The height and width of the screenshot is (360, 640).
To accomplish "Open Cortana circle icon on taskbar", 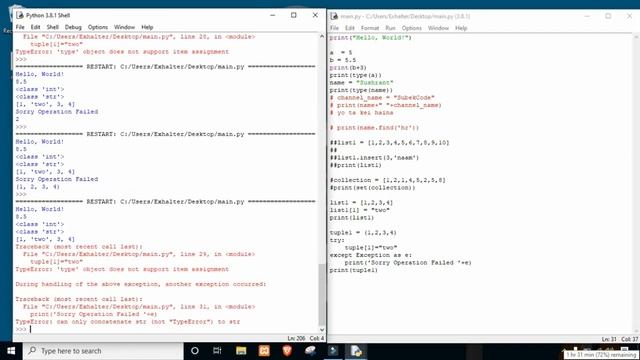I will click(x=195, y=351).
